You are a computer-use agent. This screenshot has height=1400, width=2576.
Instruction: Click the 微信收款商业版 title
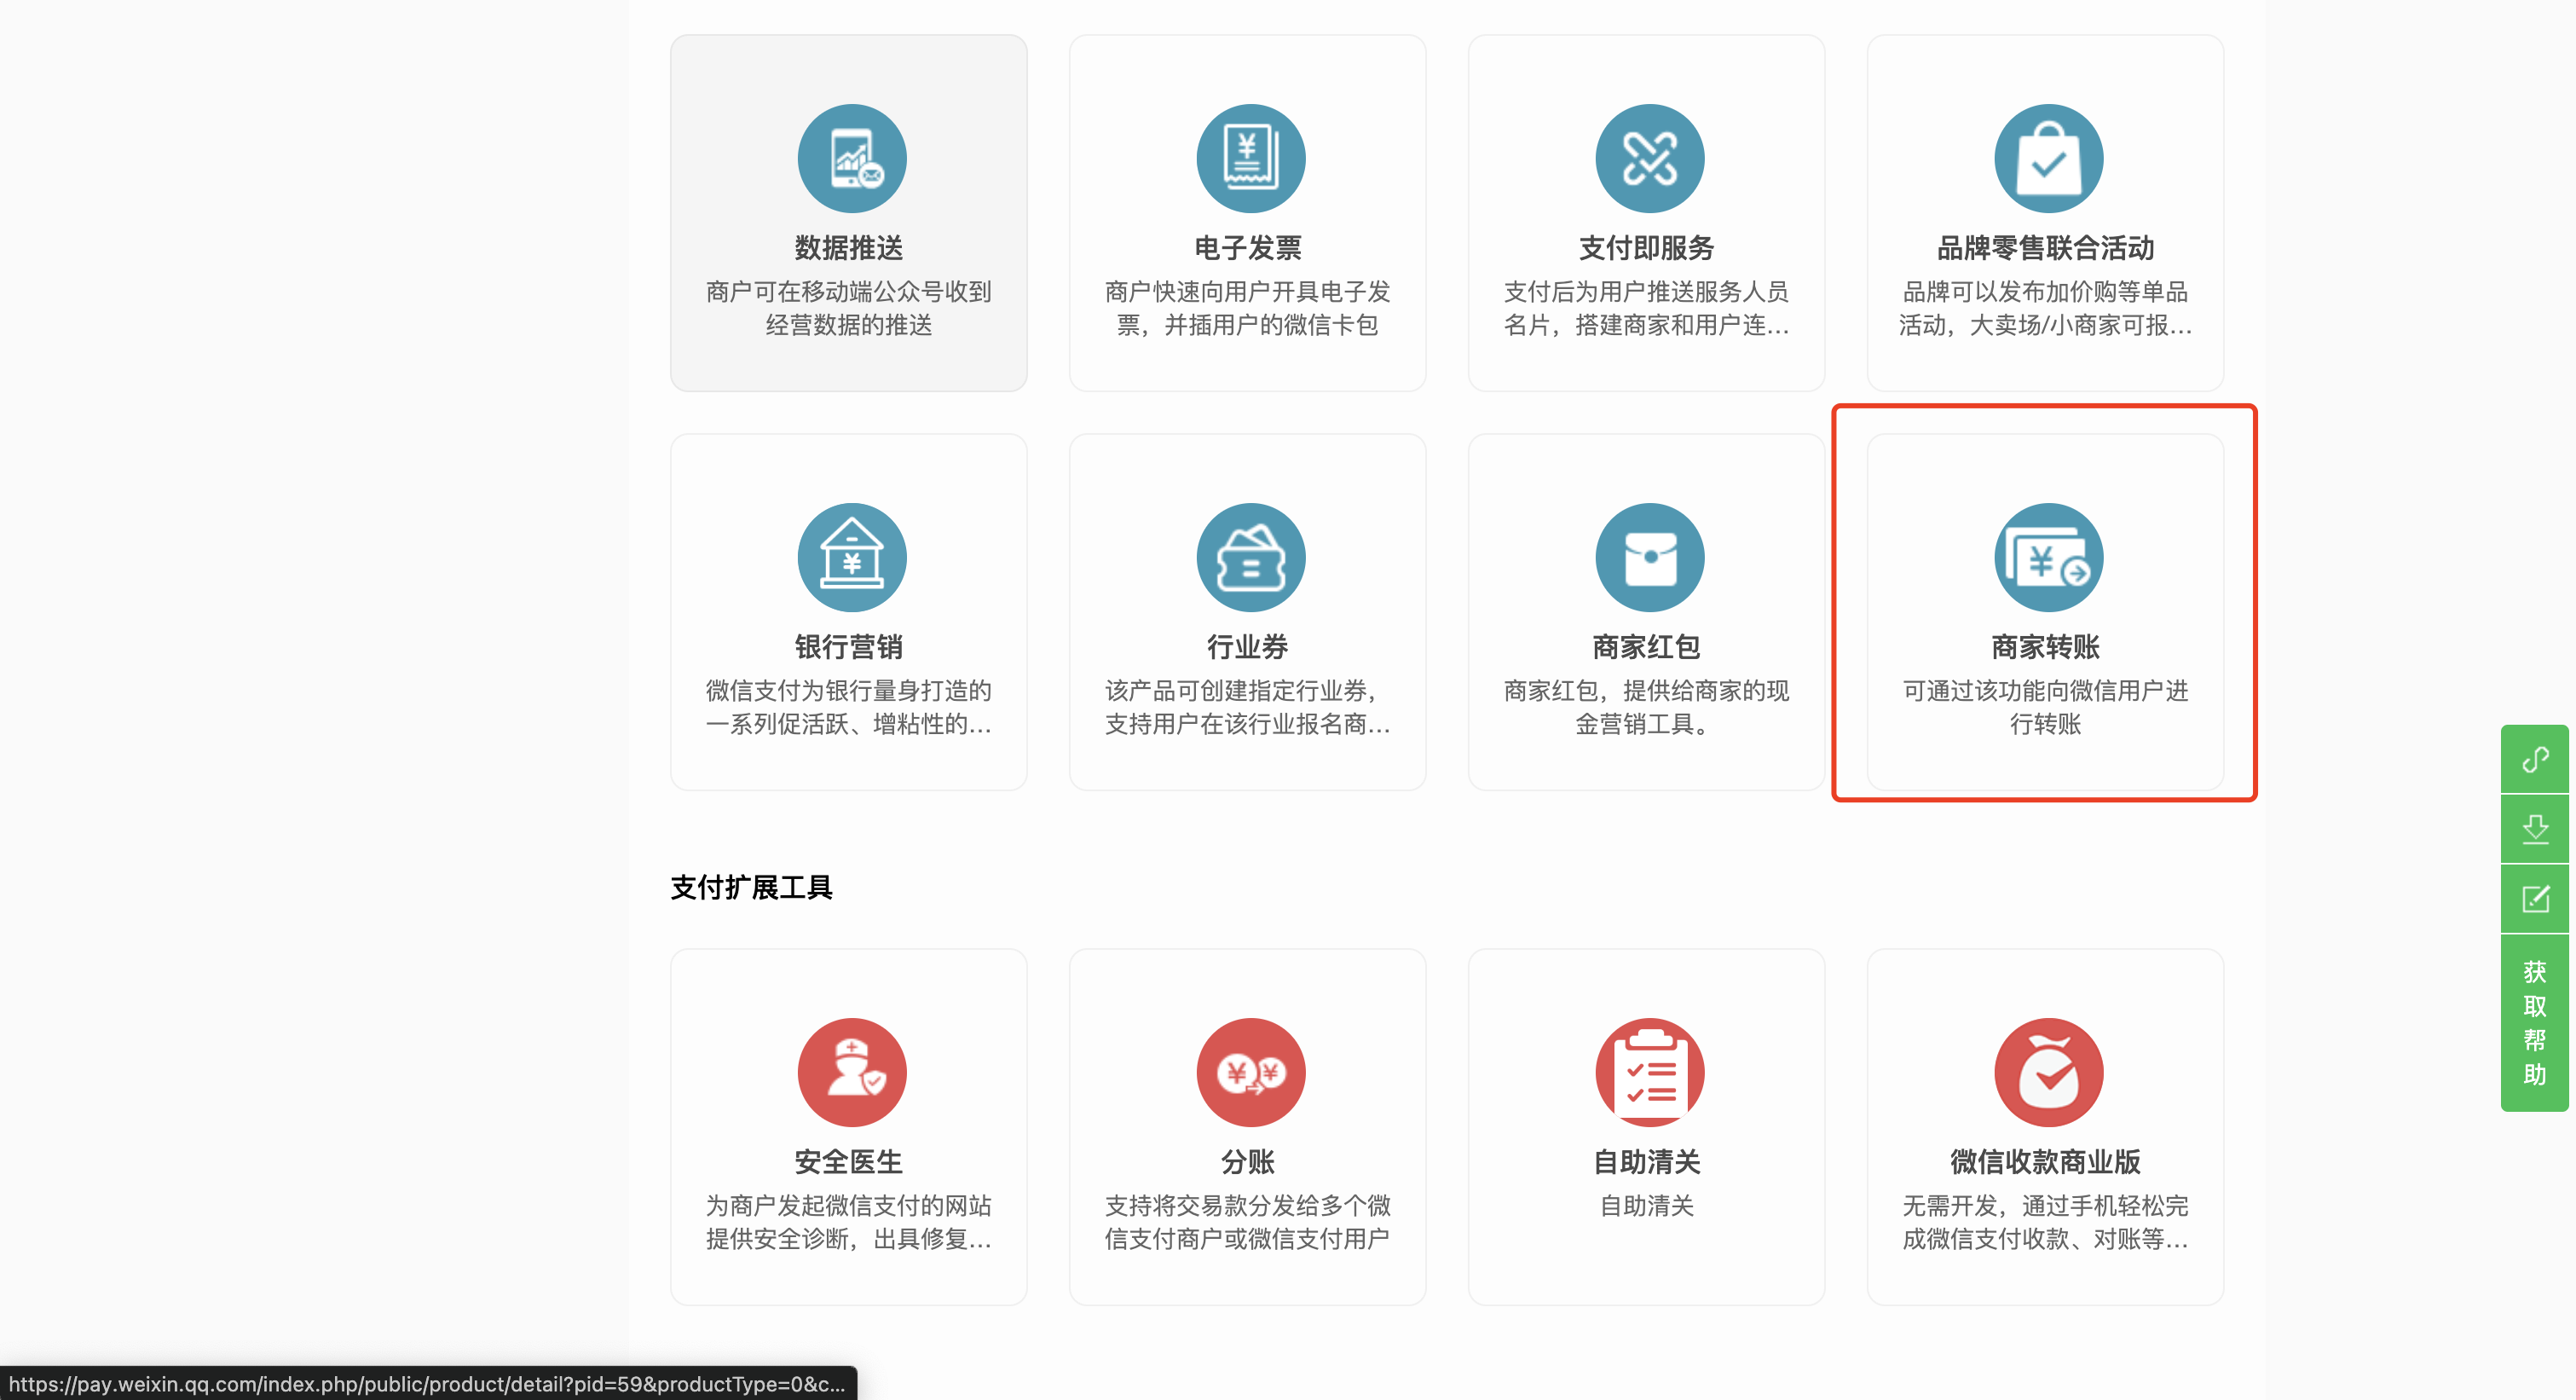pos(2045,1161)
